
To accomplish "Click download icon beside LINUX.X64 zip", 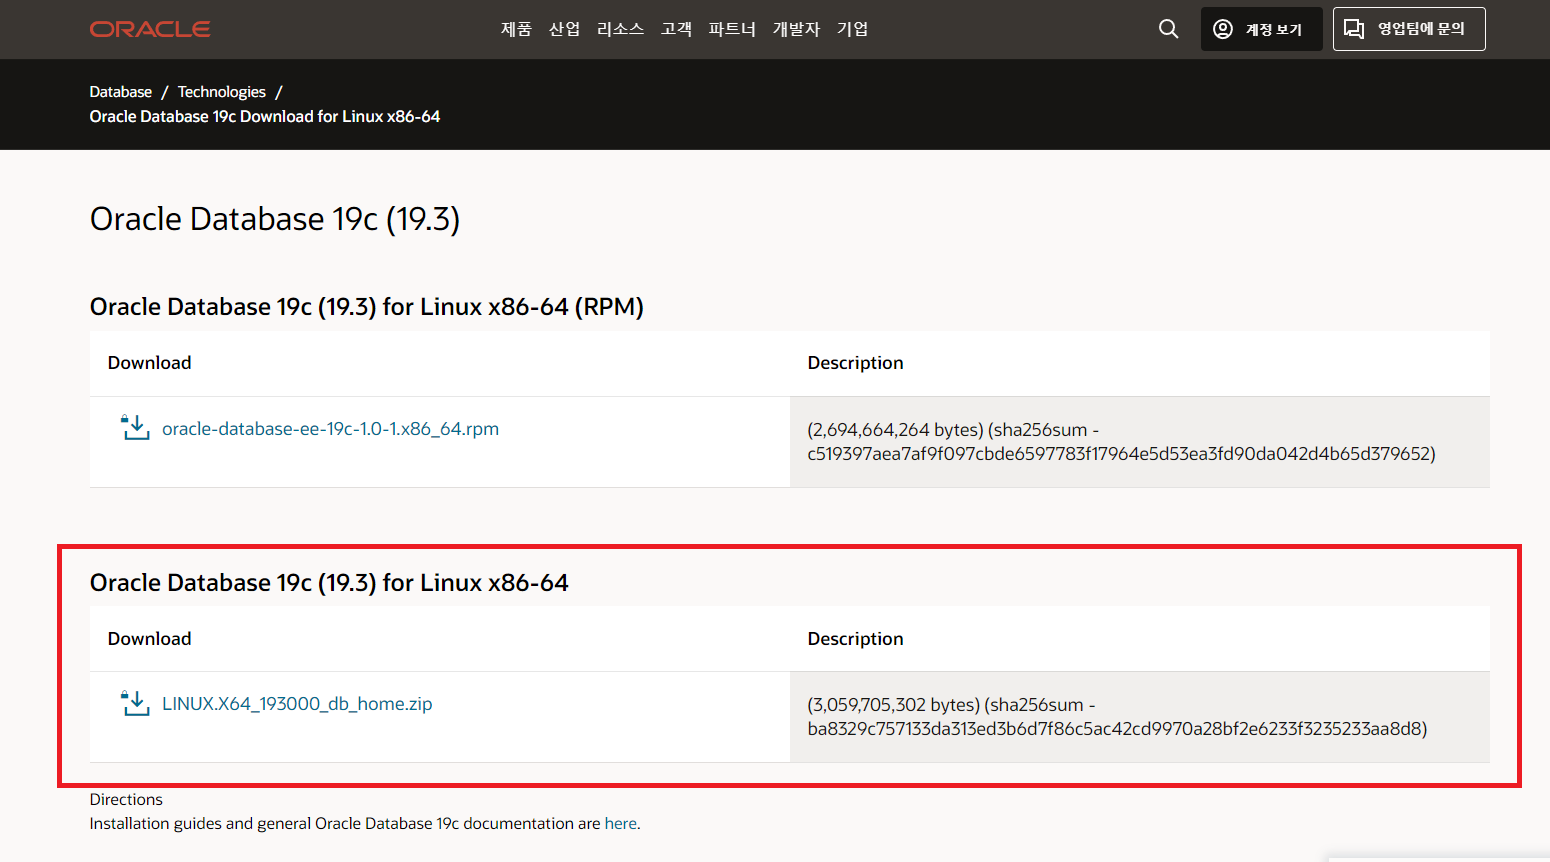I will tap(135, 703).
